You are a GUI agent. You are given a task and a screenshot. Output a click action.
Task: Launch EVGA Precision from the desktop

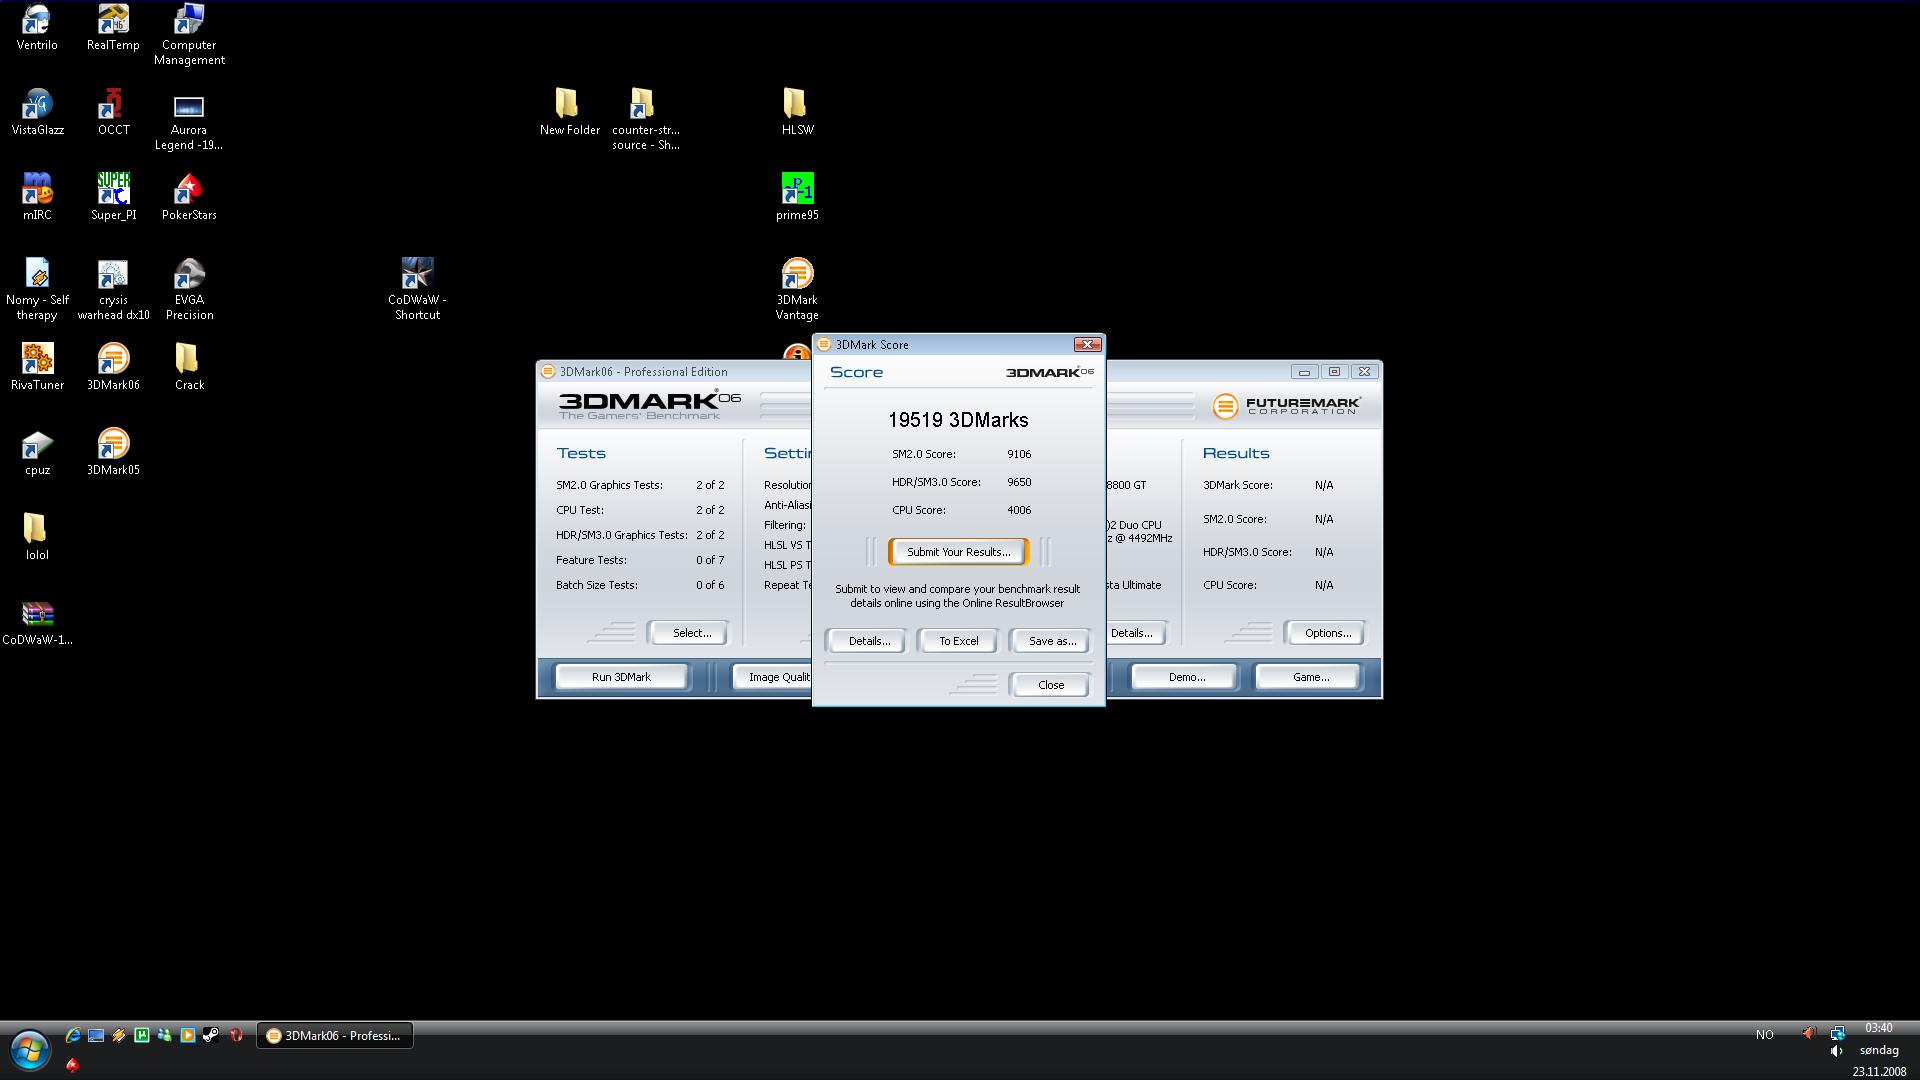[x=189, y=289]
